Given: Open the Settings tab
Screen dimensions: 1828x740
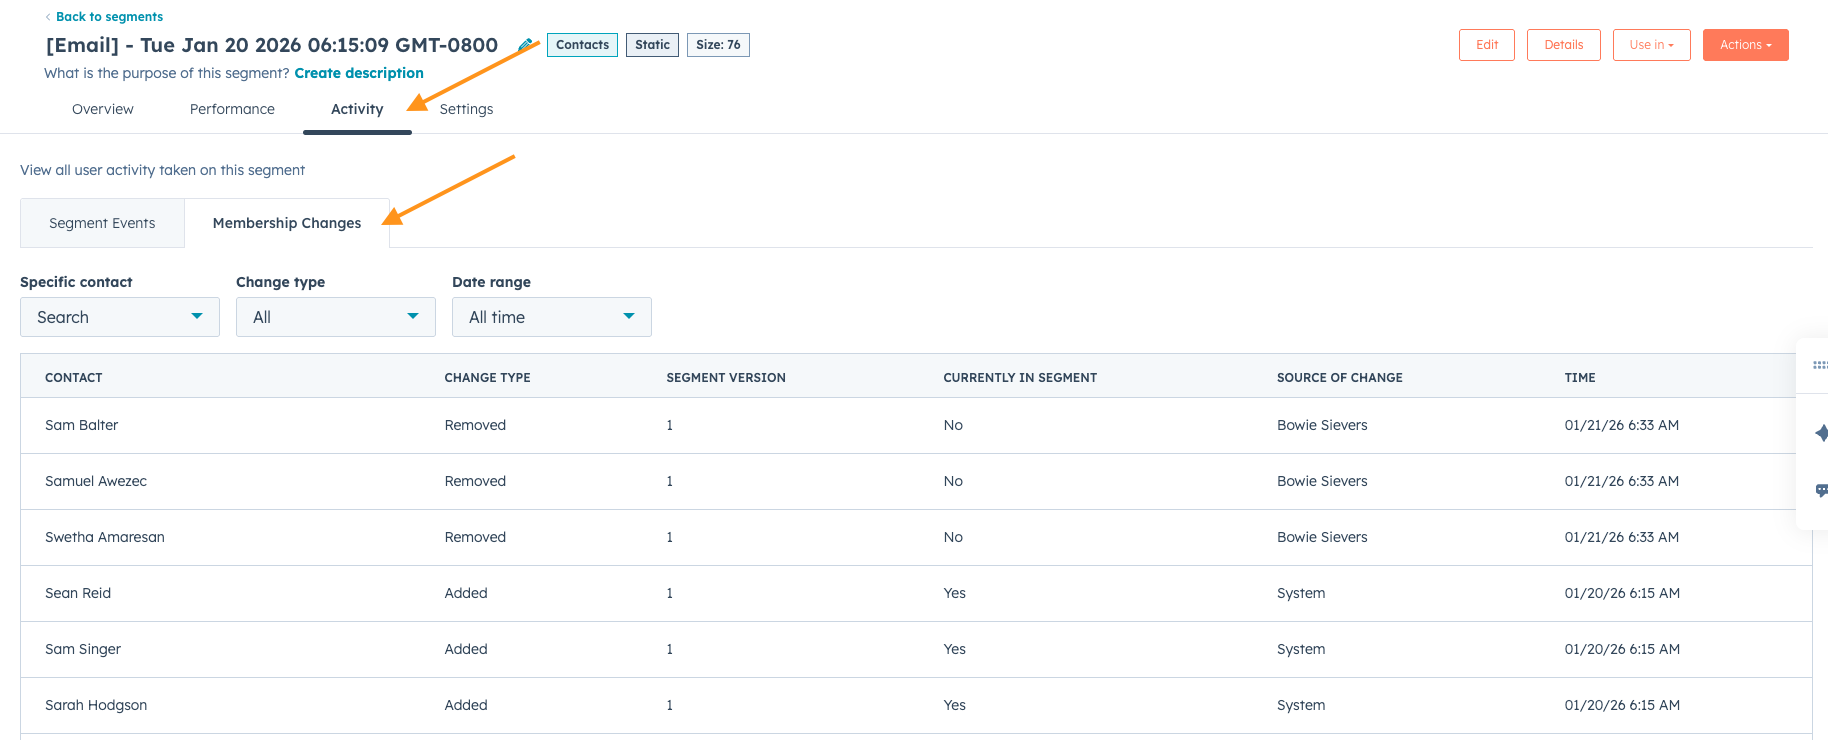Looking at the screenshot, I should point(466,109).
